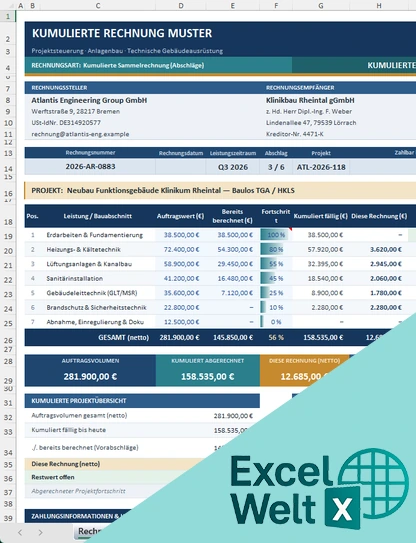Click the 18.540,00 € Kumuliert fällig cell

point(321,278)
